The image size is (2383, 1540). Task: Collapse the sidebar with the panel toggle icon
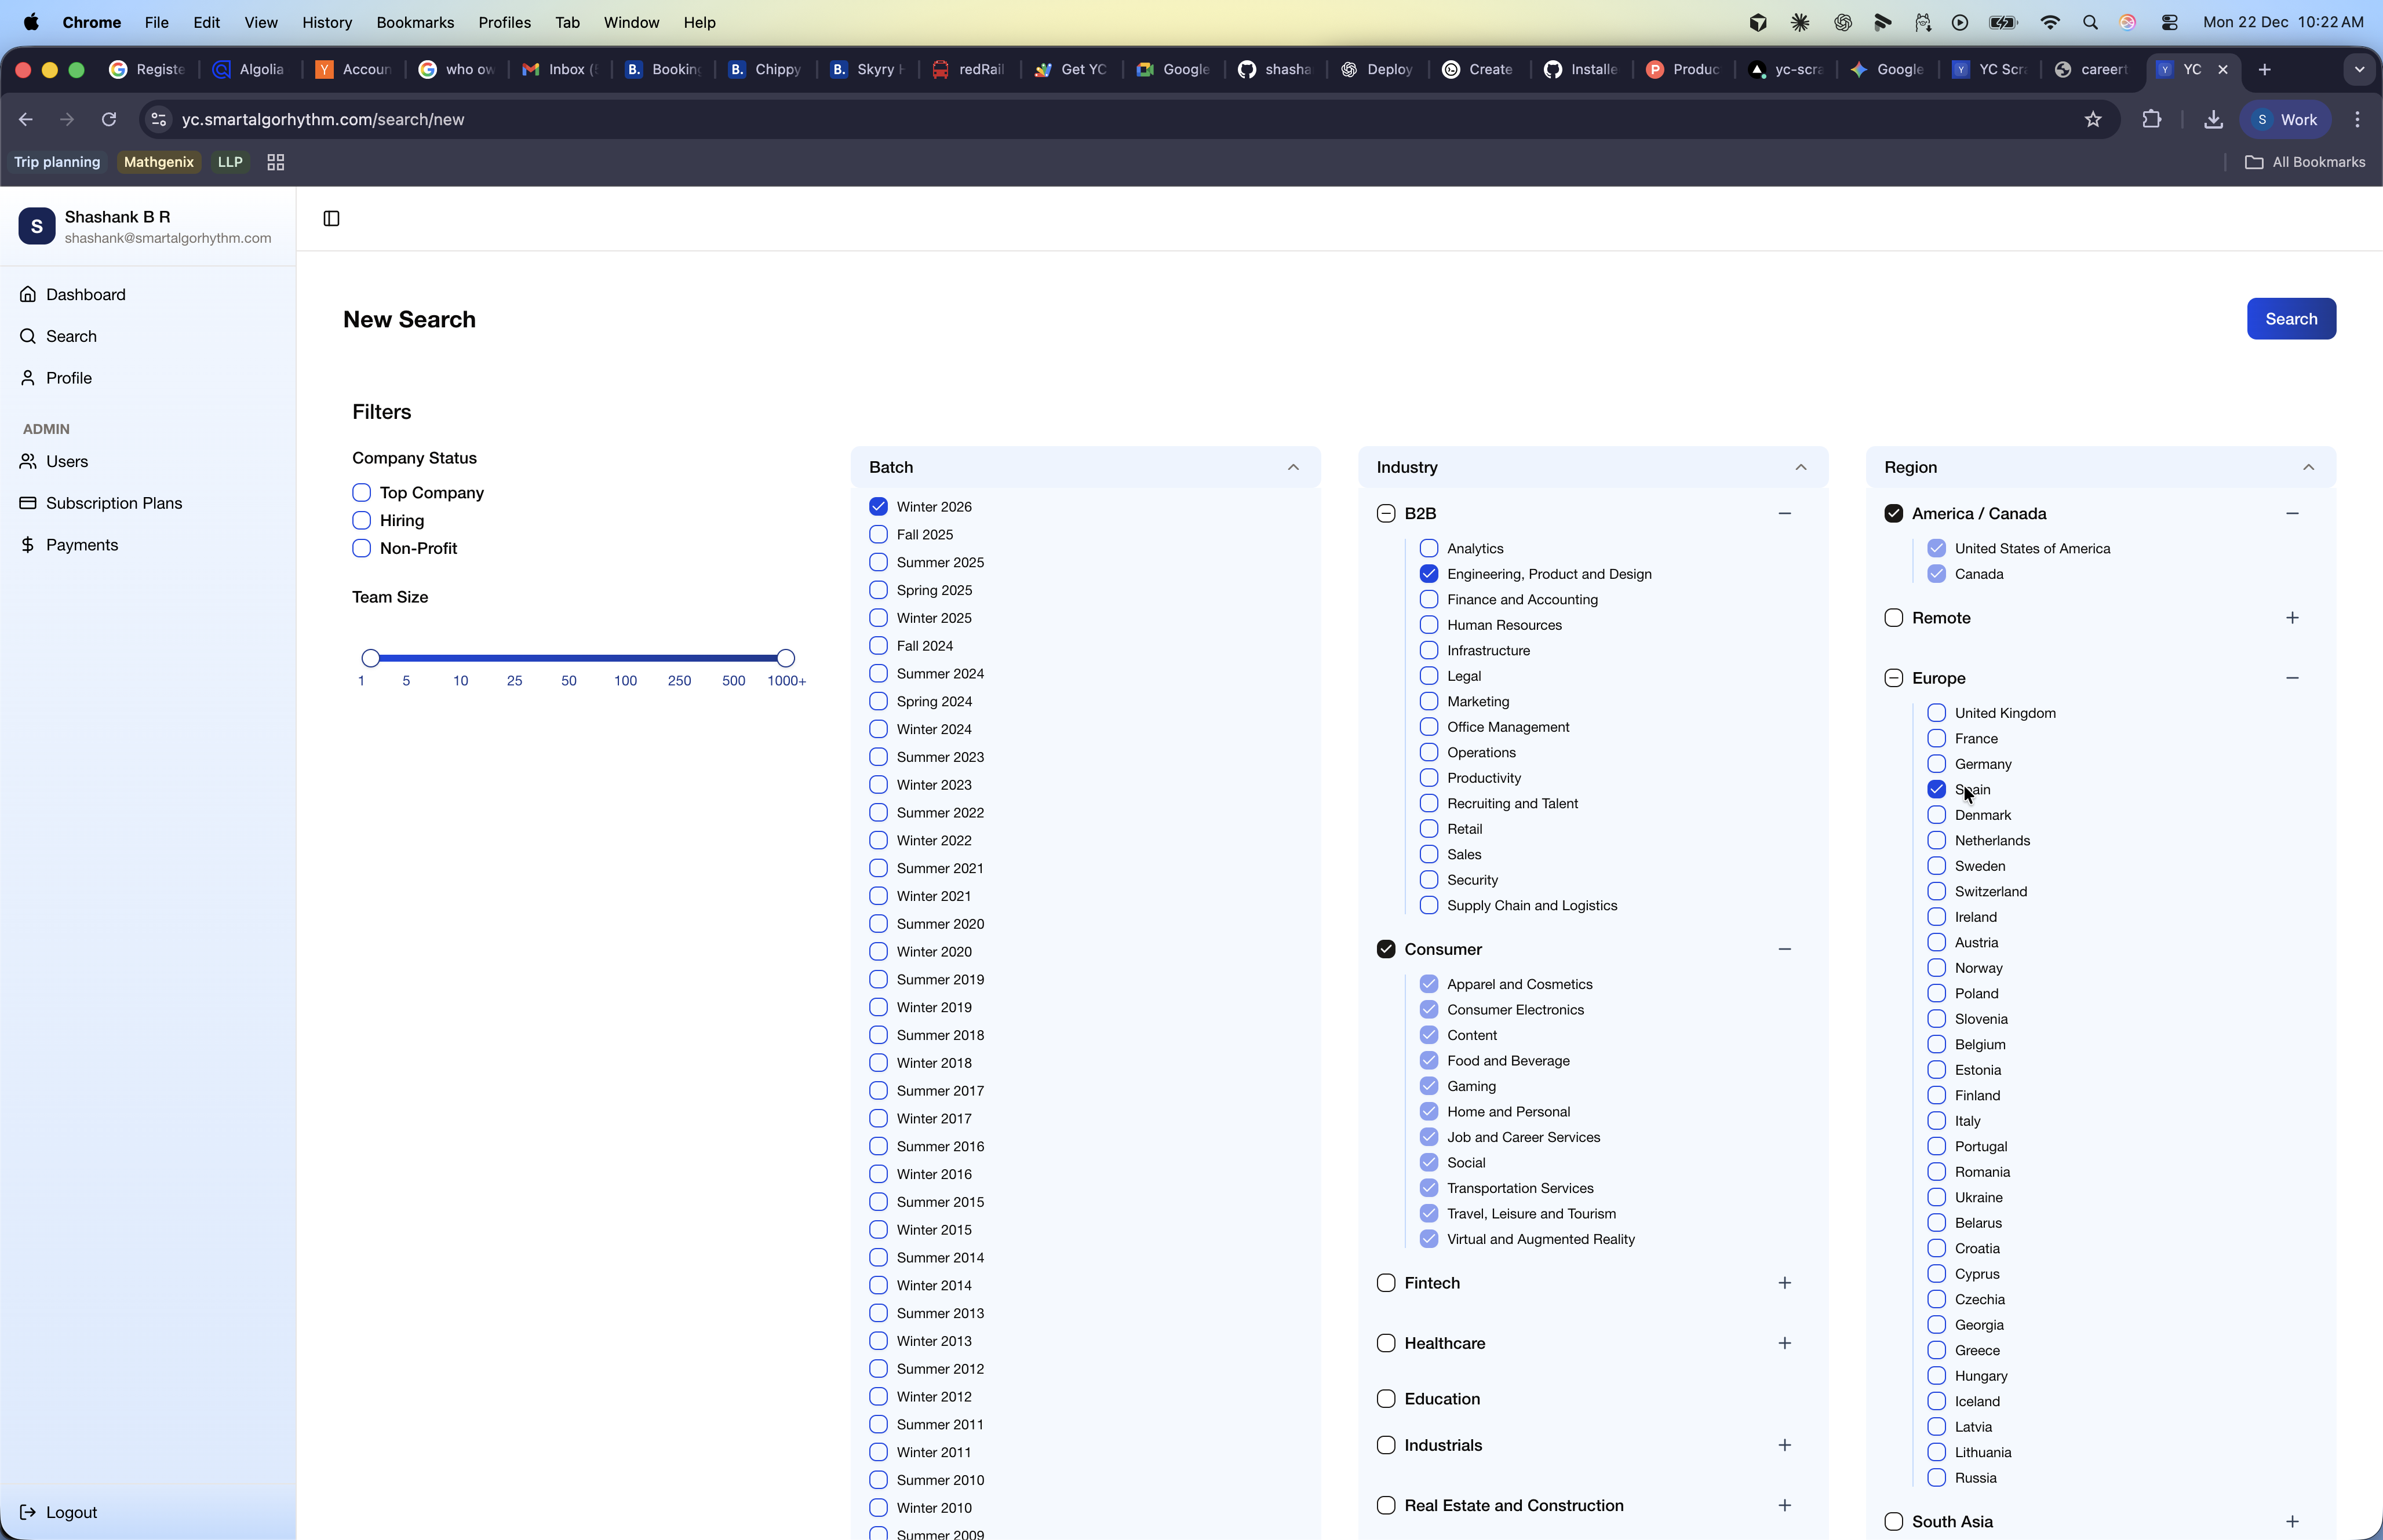click(x=331, y=218)
